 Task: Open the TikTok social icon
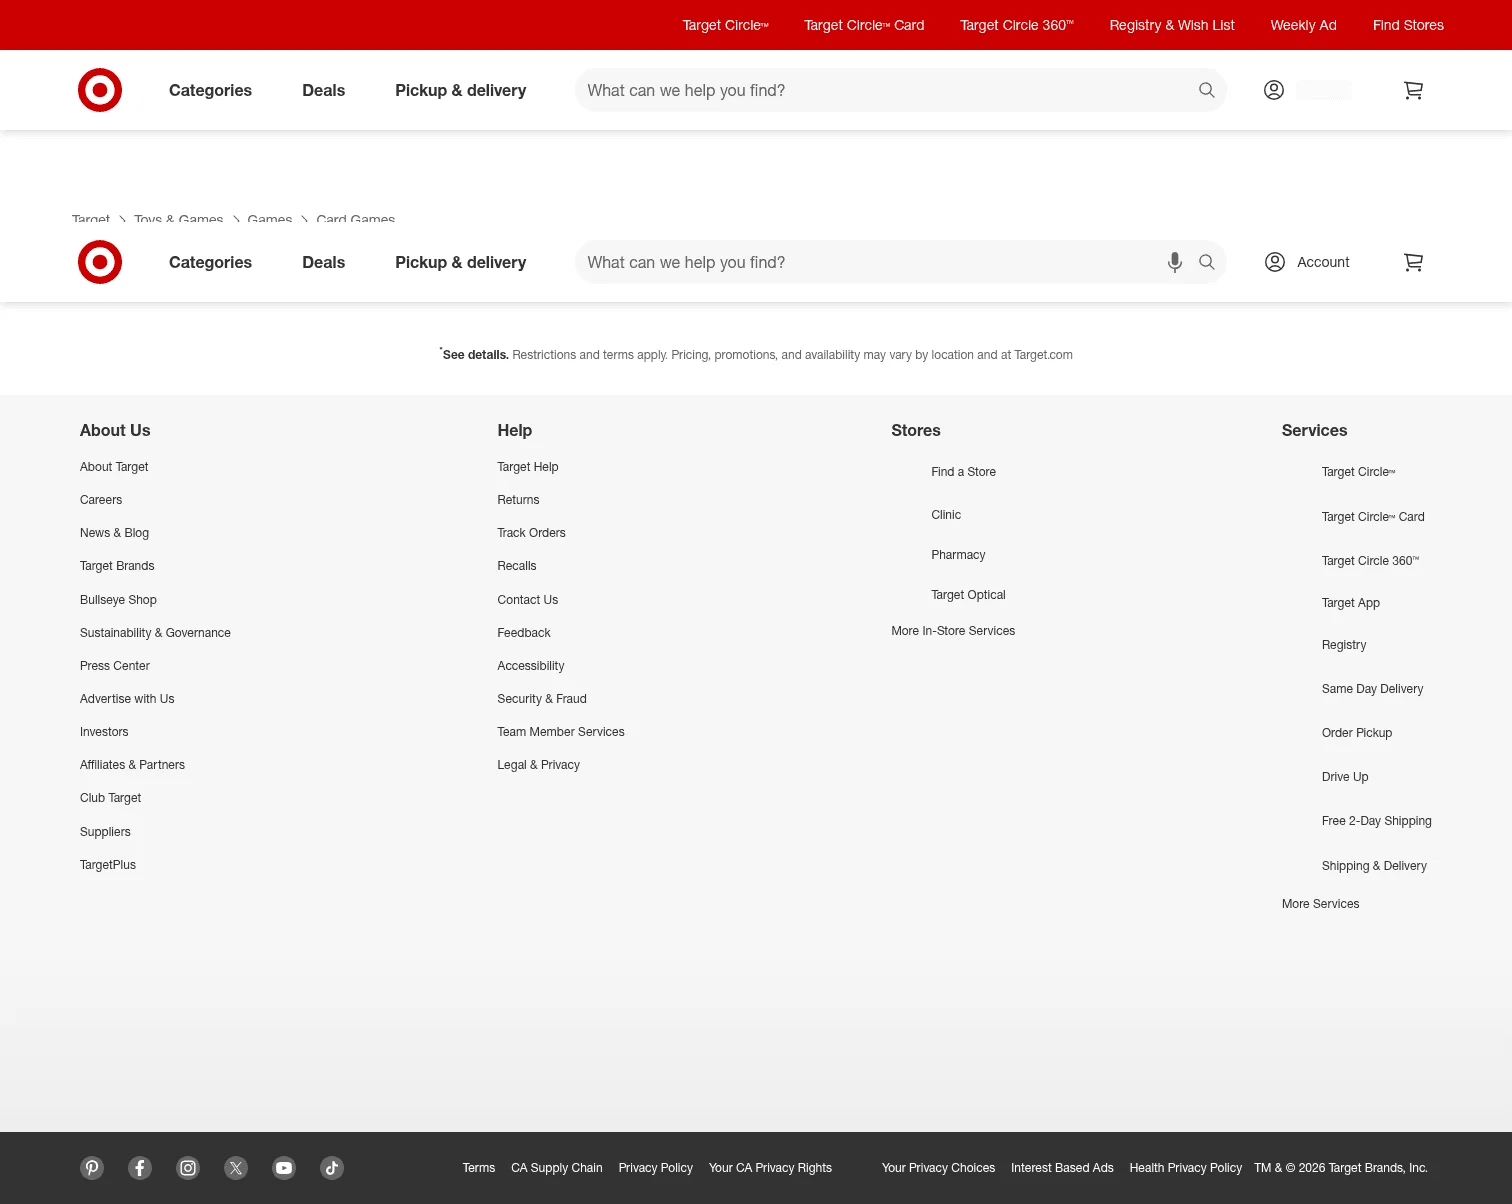point(332,1168)
